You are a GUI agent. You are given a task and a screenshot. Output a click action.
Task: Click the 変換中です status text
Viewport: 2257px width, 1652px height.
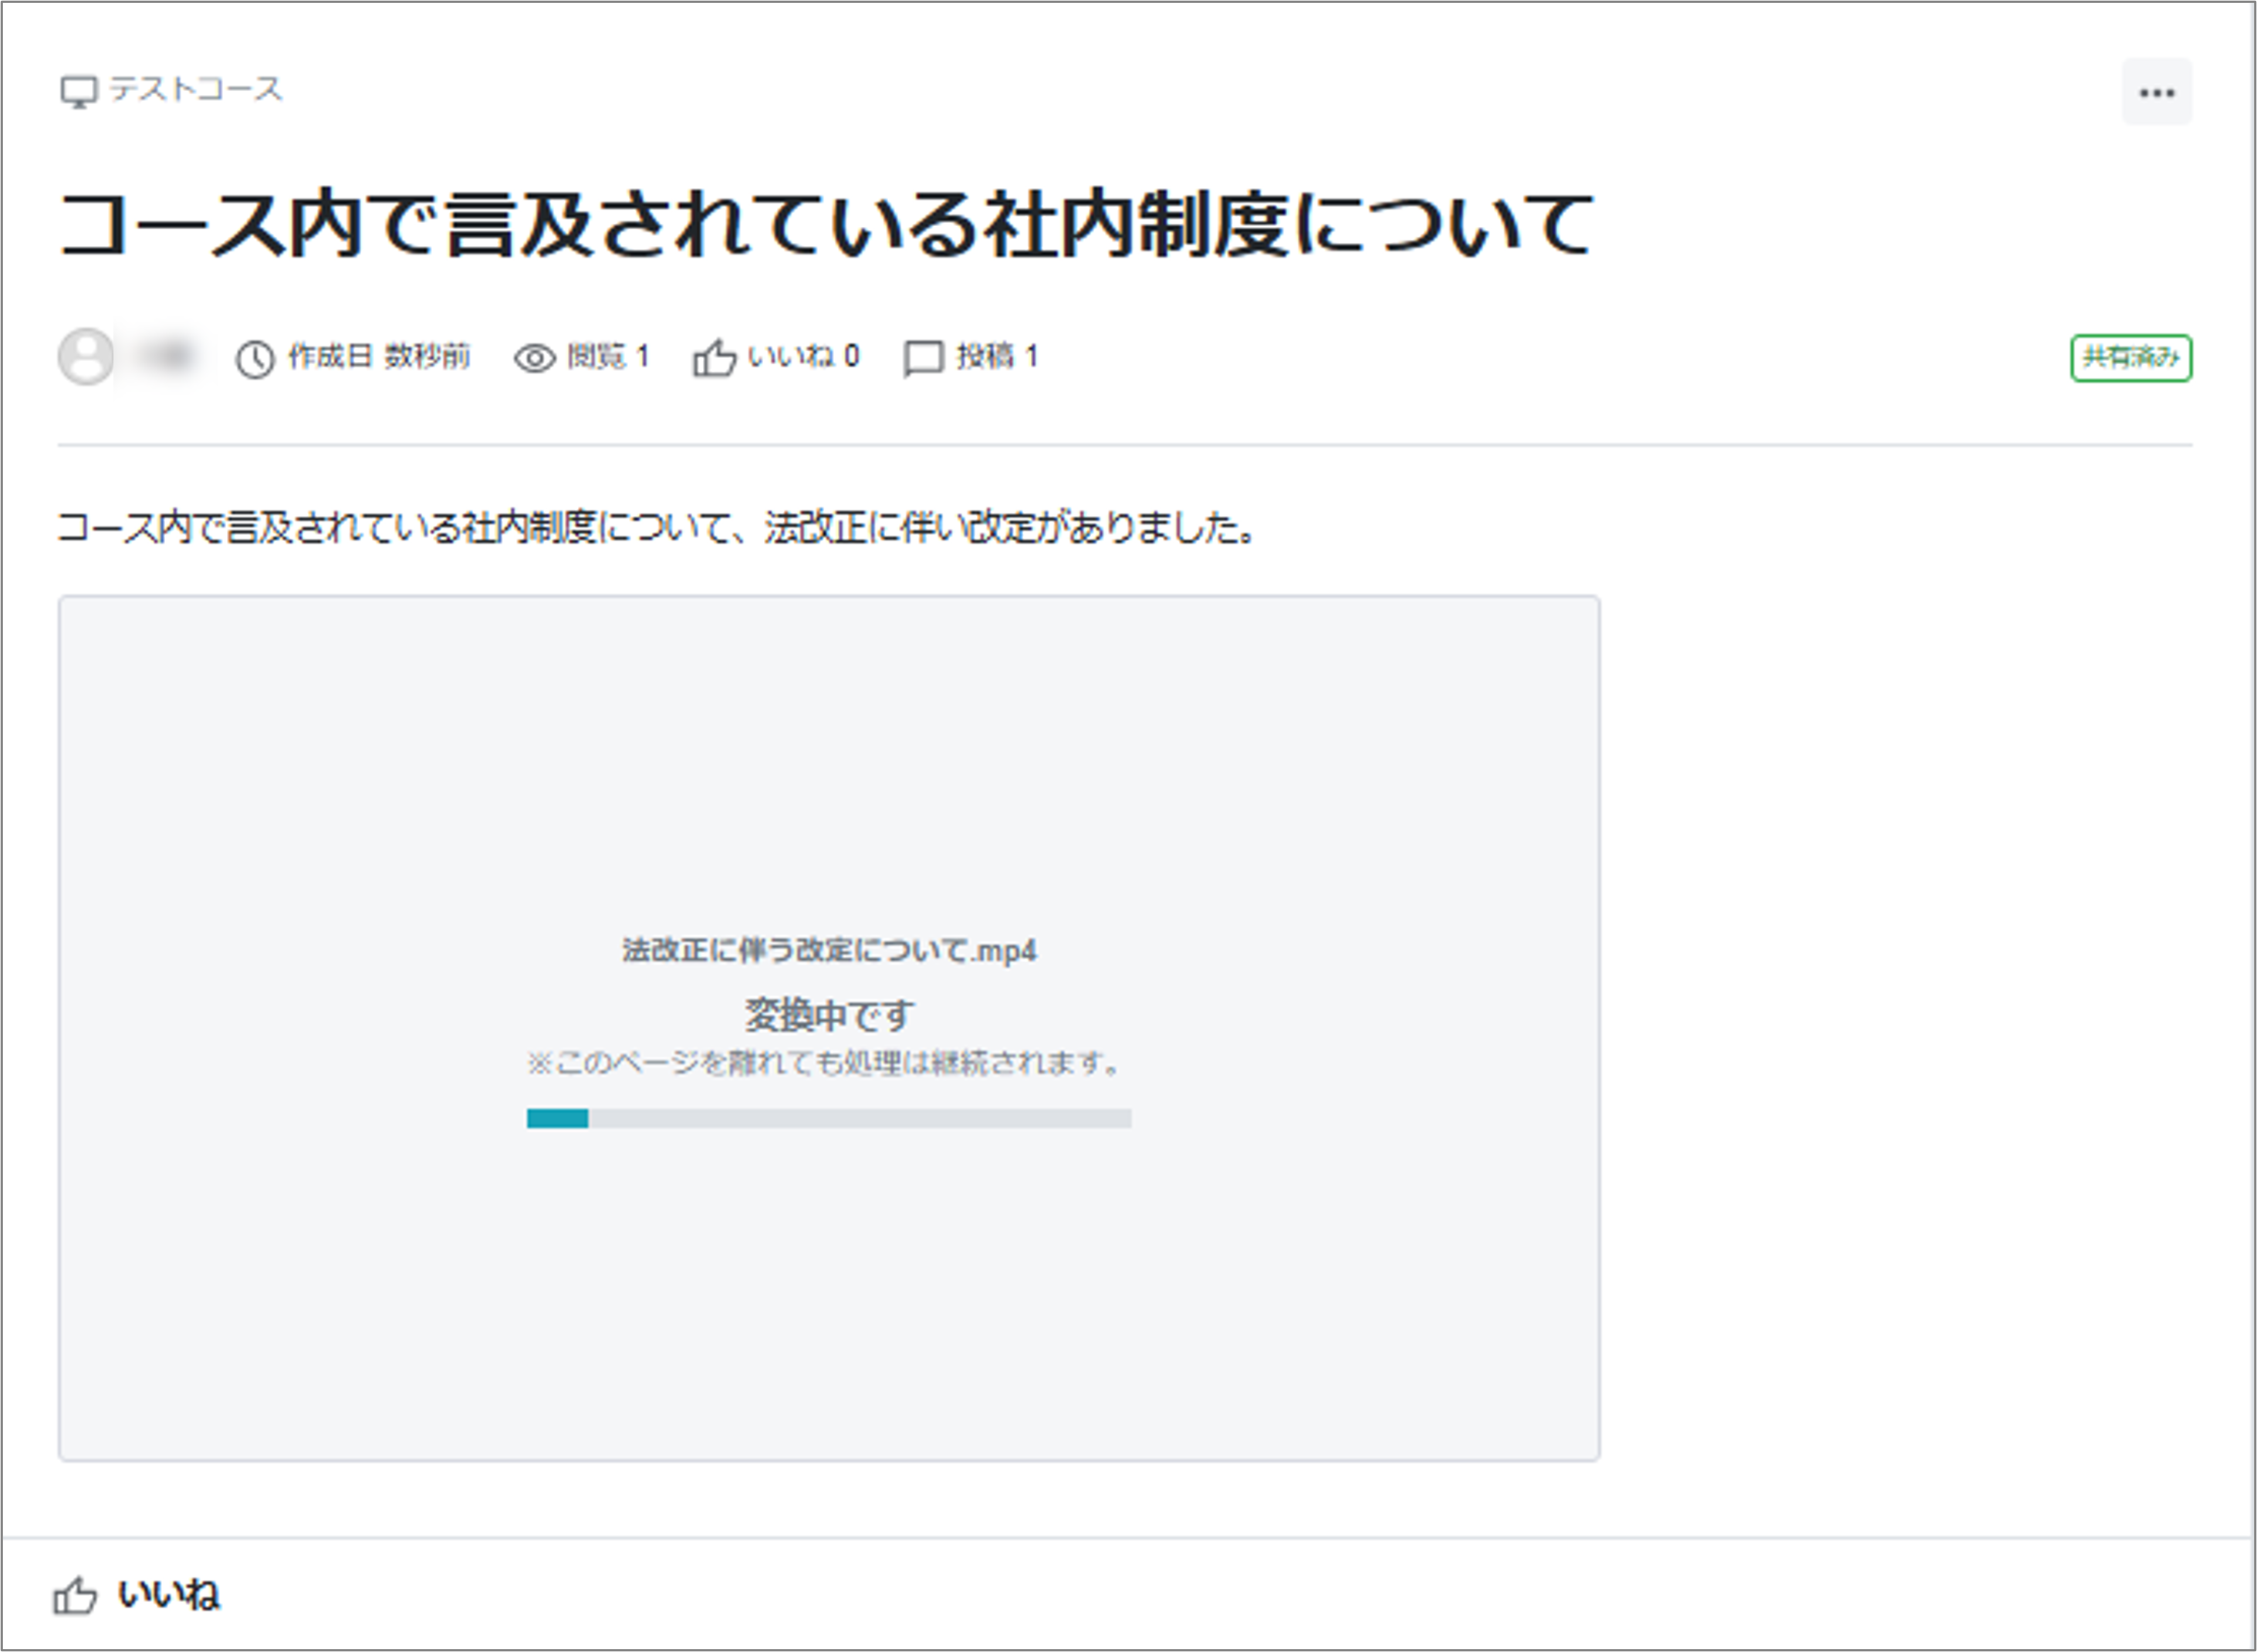[828, 1015]
